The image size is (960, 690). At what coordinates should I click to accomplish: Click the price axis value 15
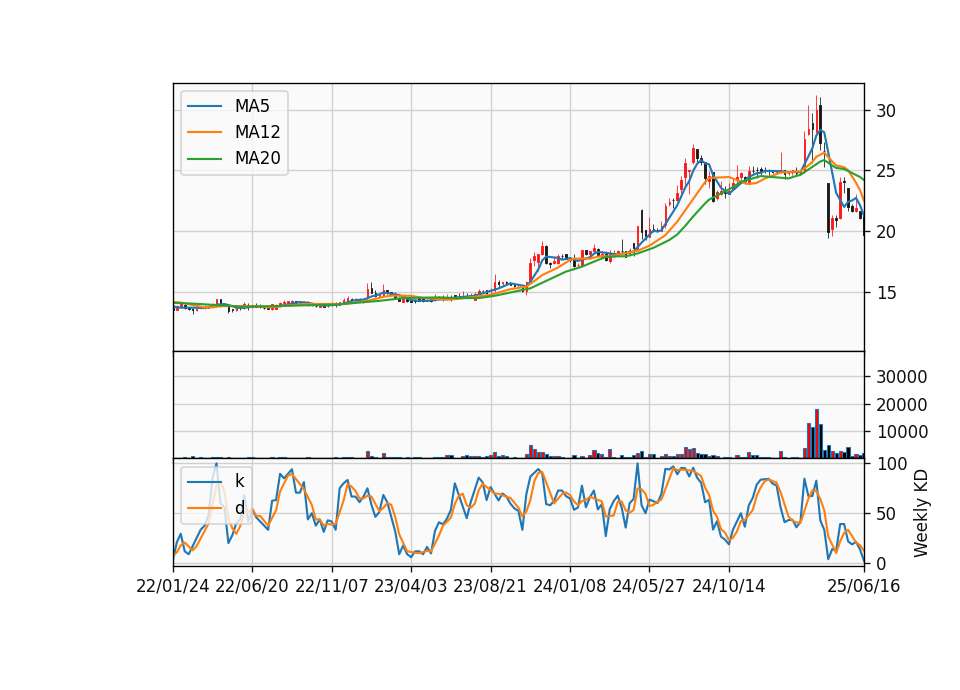[886, 293]
